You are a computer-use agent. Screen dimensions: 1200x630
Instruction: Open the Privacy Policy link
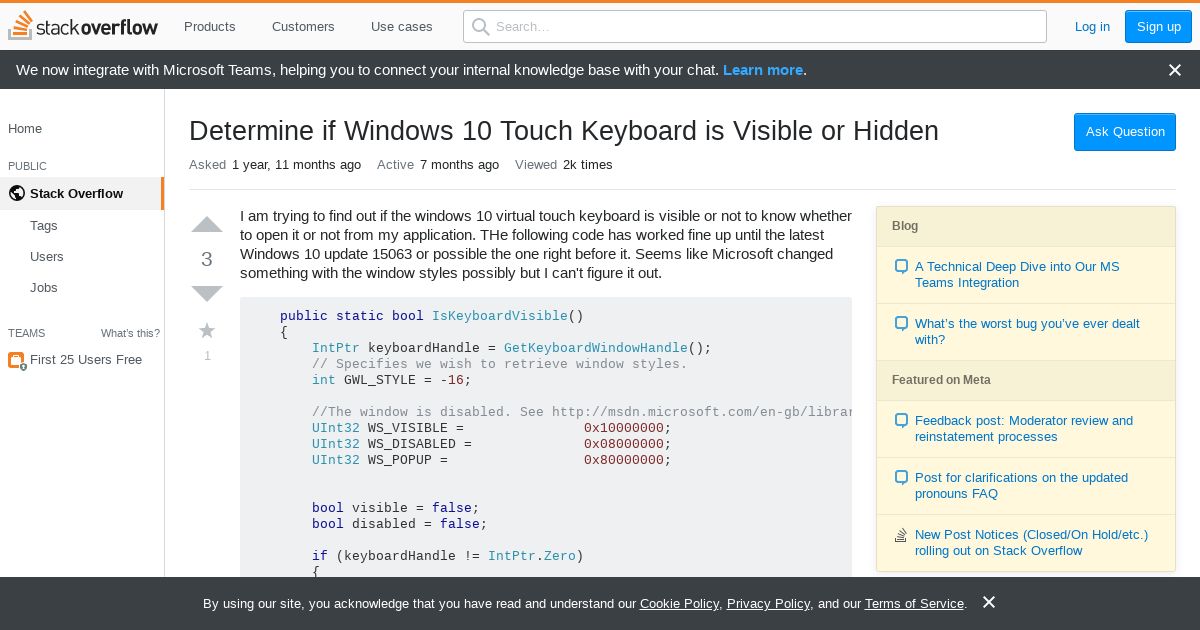768,604
